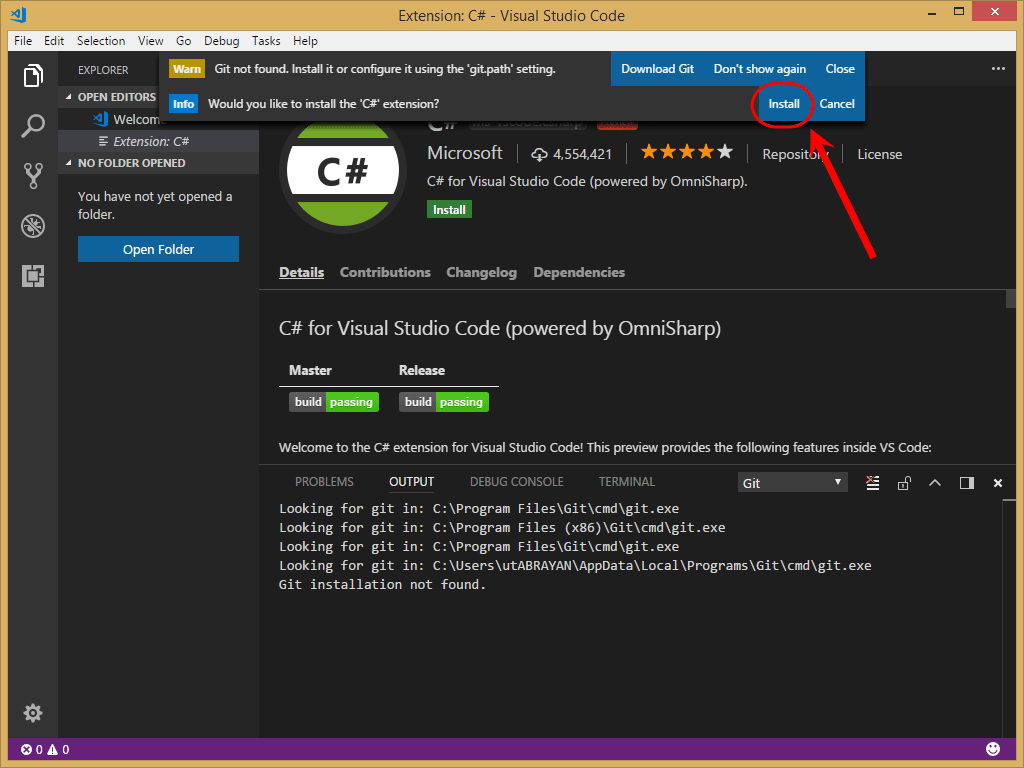
Task: Open the View menu
Action: [150, 40]
